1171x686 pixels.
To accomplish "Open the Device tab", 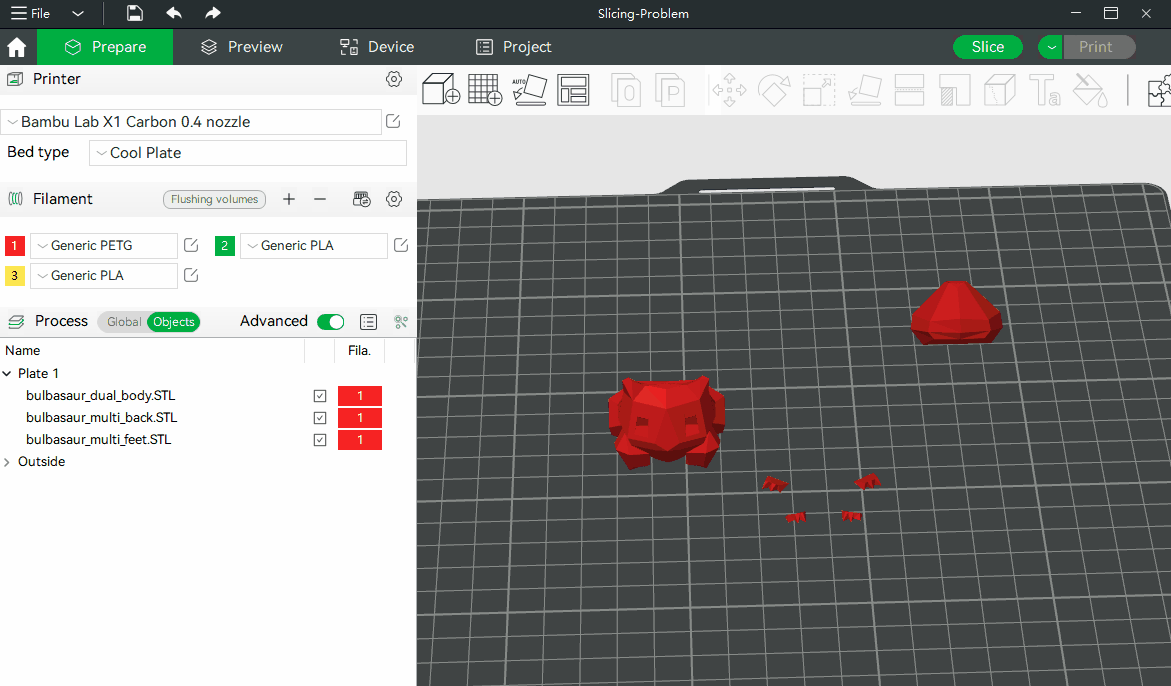I will tap(377, 47).
